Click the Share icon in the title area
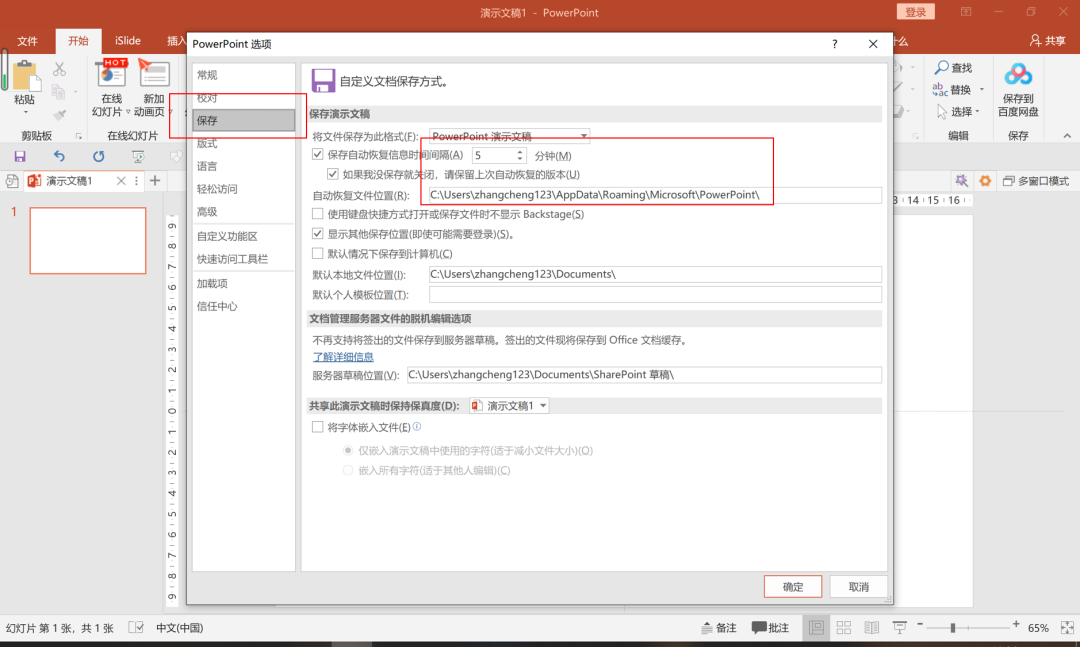 [1035, 41]
